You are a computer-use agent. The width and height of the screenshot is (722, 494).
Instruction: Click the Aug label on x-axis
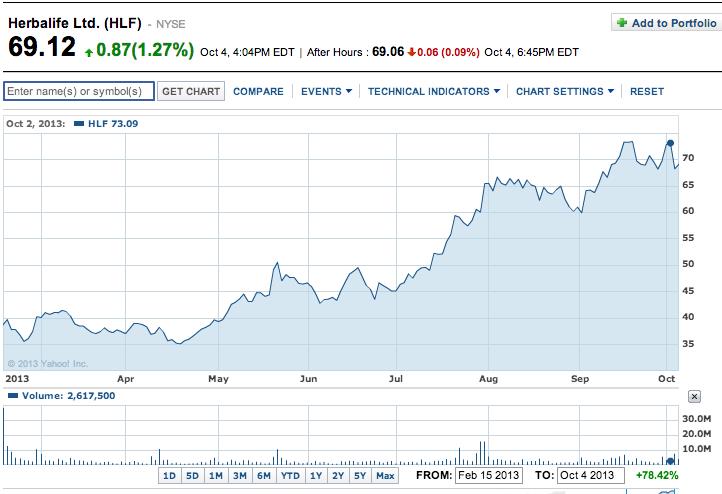point(488,378)
